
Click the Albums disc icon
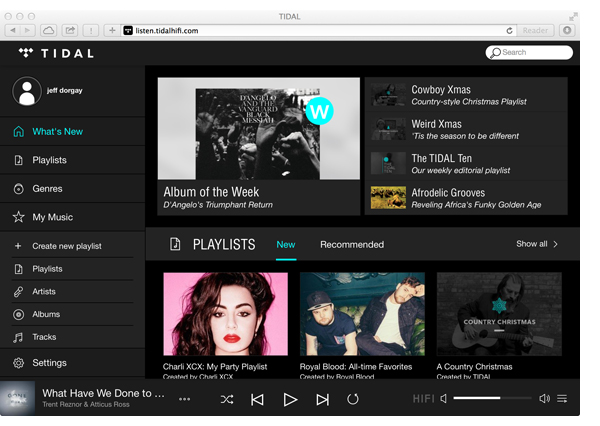pos(18,314)
